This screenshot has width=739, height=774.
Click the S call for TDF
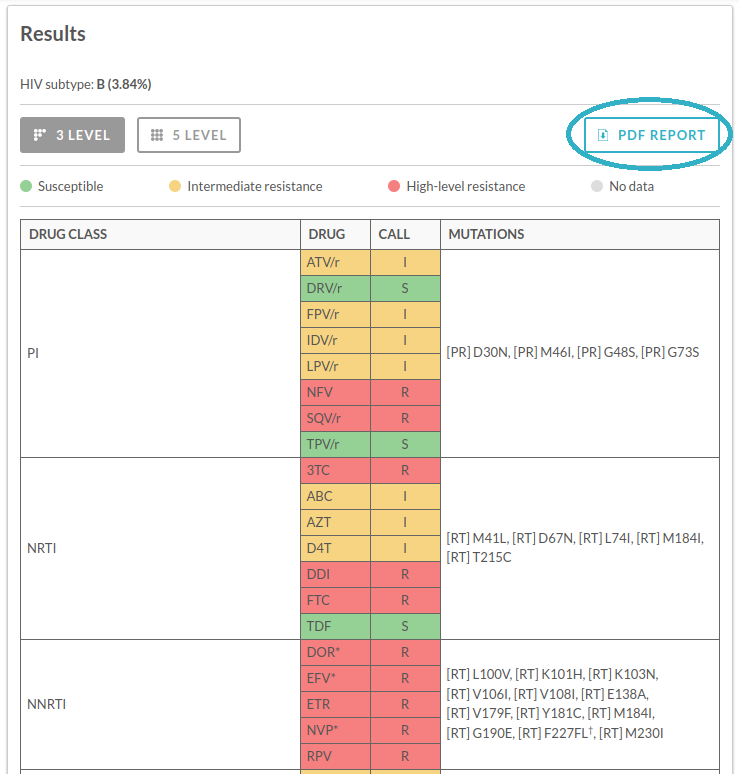click(405, 626)
